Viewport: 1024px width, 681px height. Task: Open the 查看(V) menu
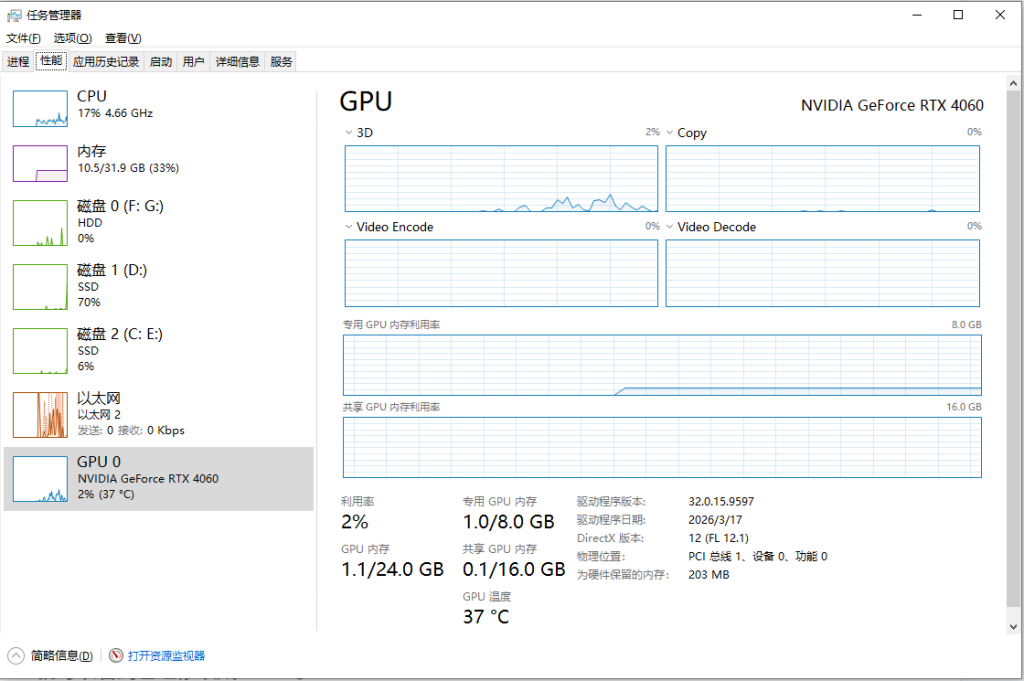(123, 38)
